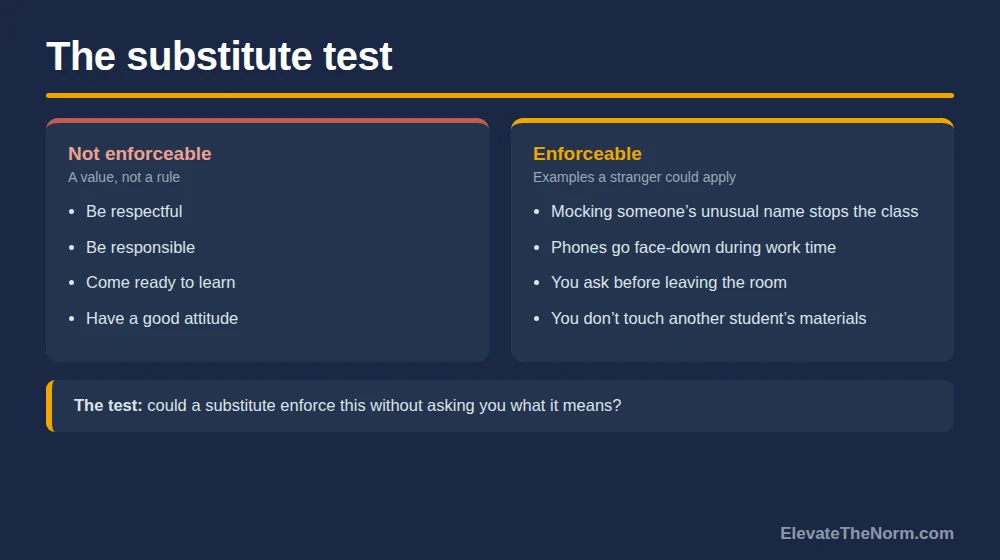The image size is (1000, 560).
Task: Click the substitute enforce question text
Action: 384,406
